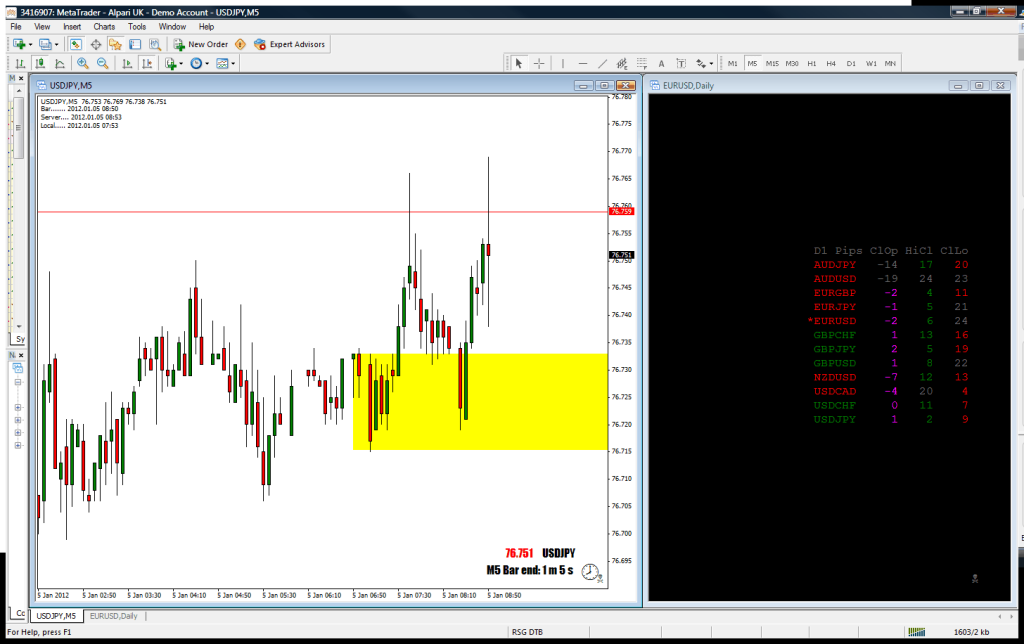Set timeframe to H1
The height and width of the screenshot is (644, 1024).
point(812,63)
